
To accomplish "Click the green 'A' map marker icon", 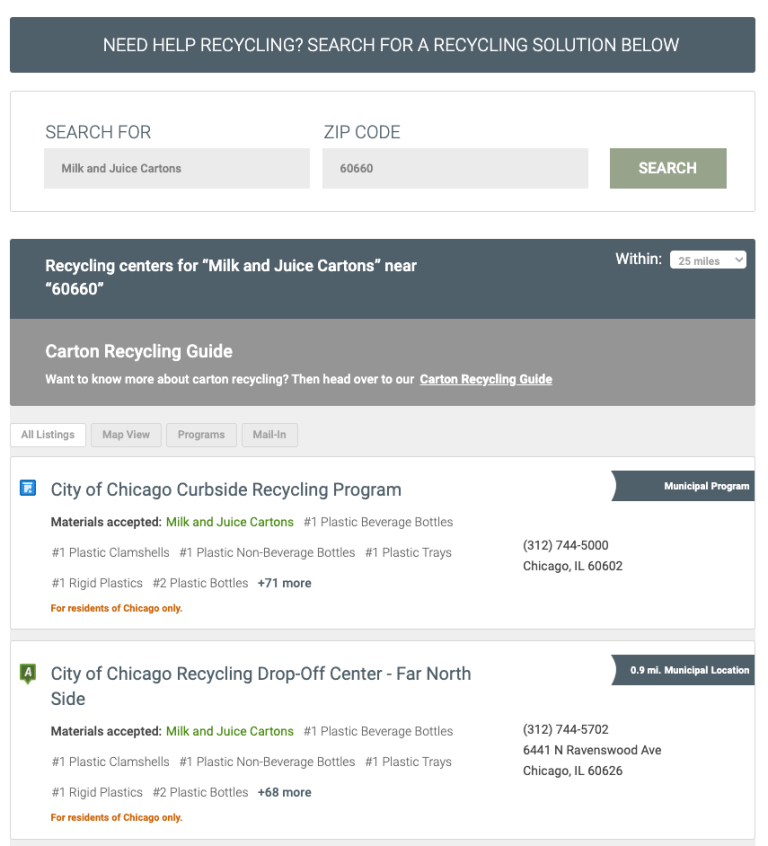I will tap(28, 674).
